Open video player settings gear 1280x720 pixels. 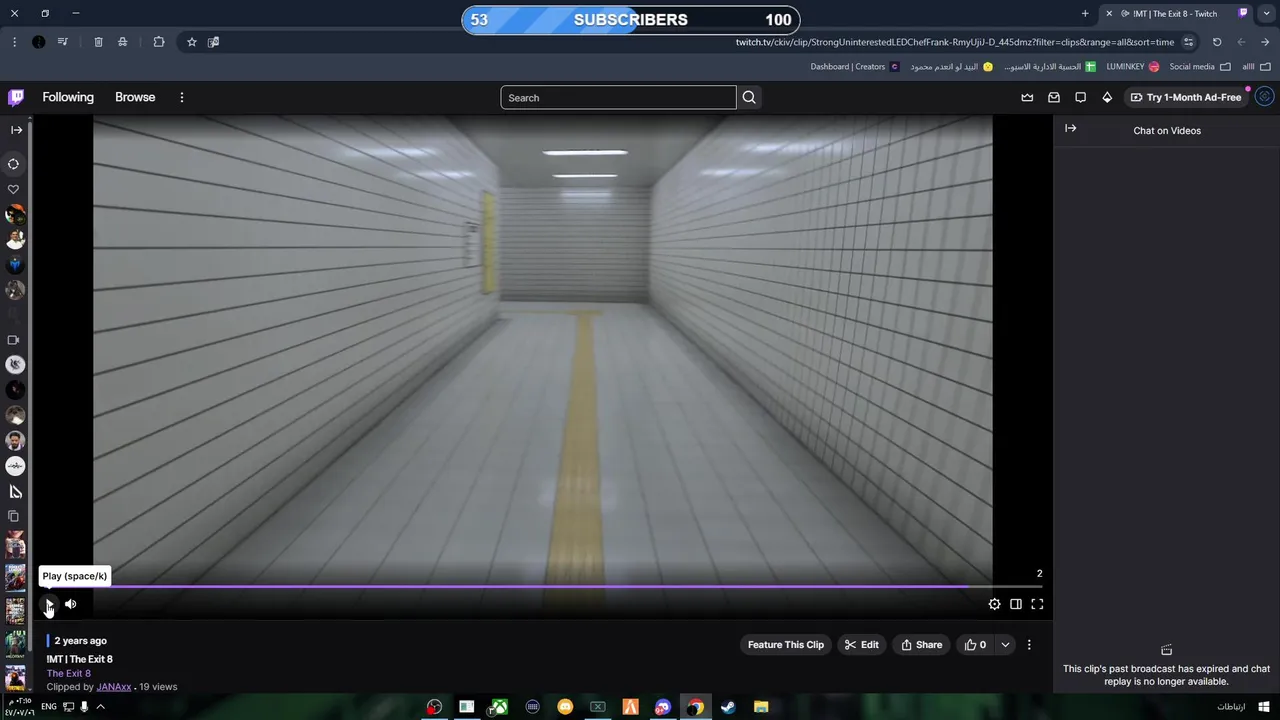coord(994,604)
